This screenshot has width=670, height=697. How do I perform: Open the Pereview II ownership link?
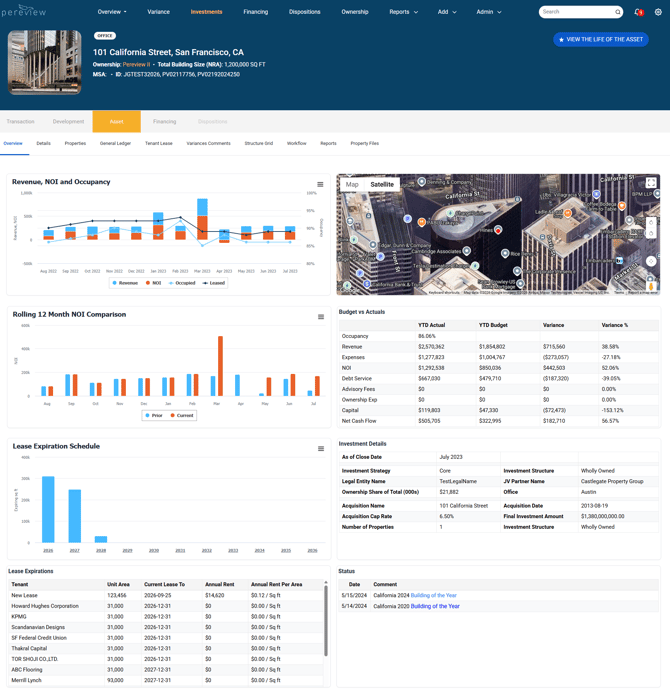coord(136,64)
